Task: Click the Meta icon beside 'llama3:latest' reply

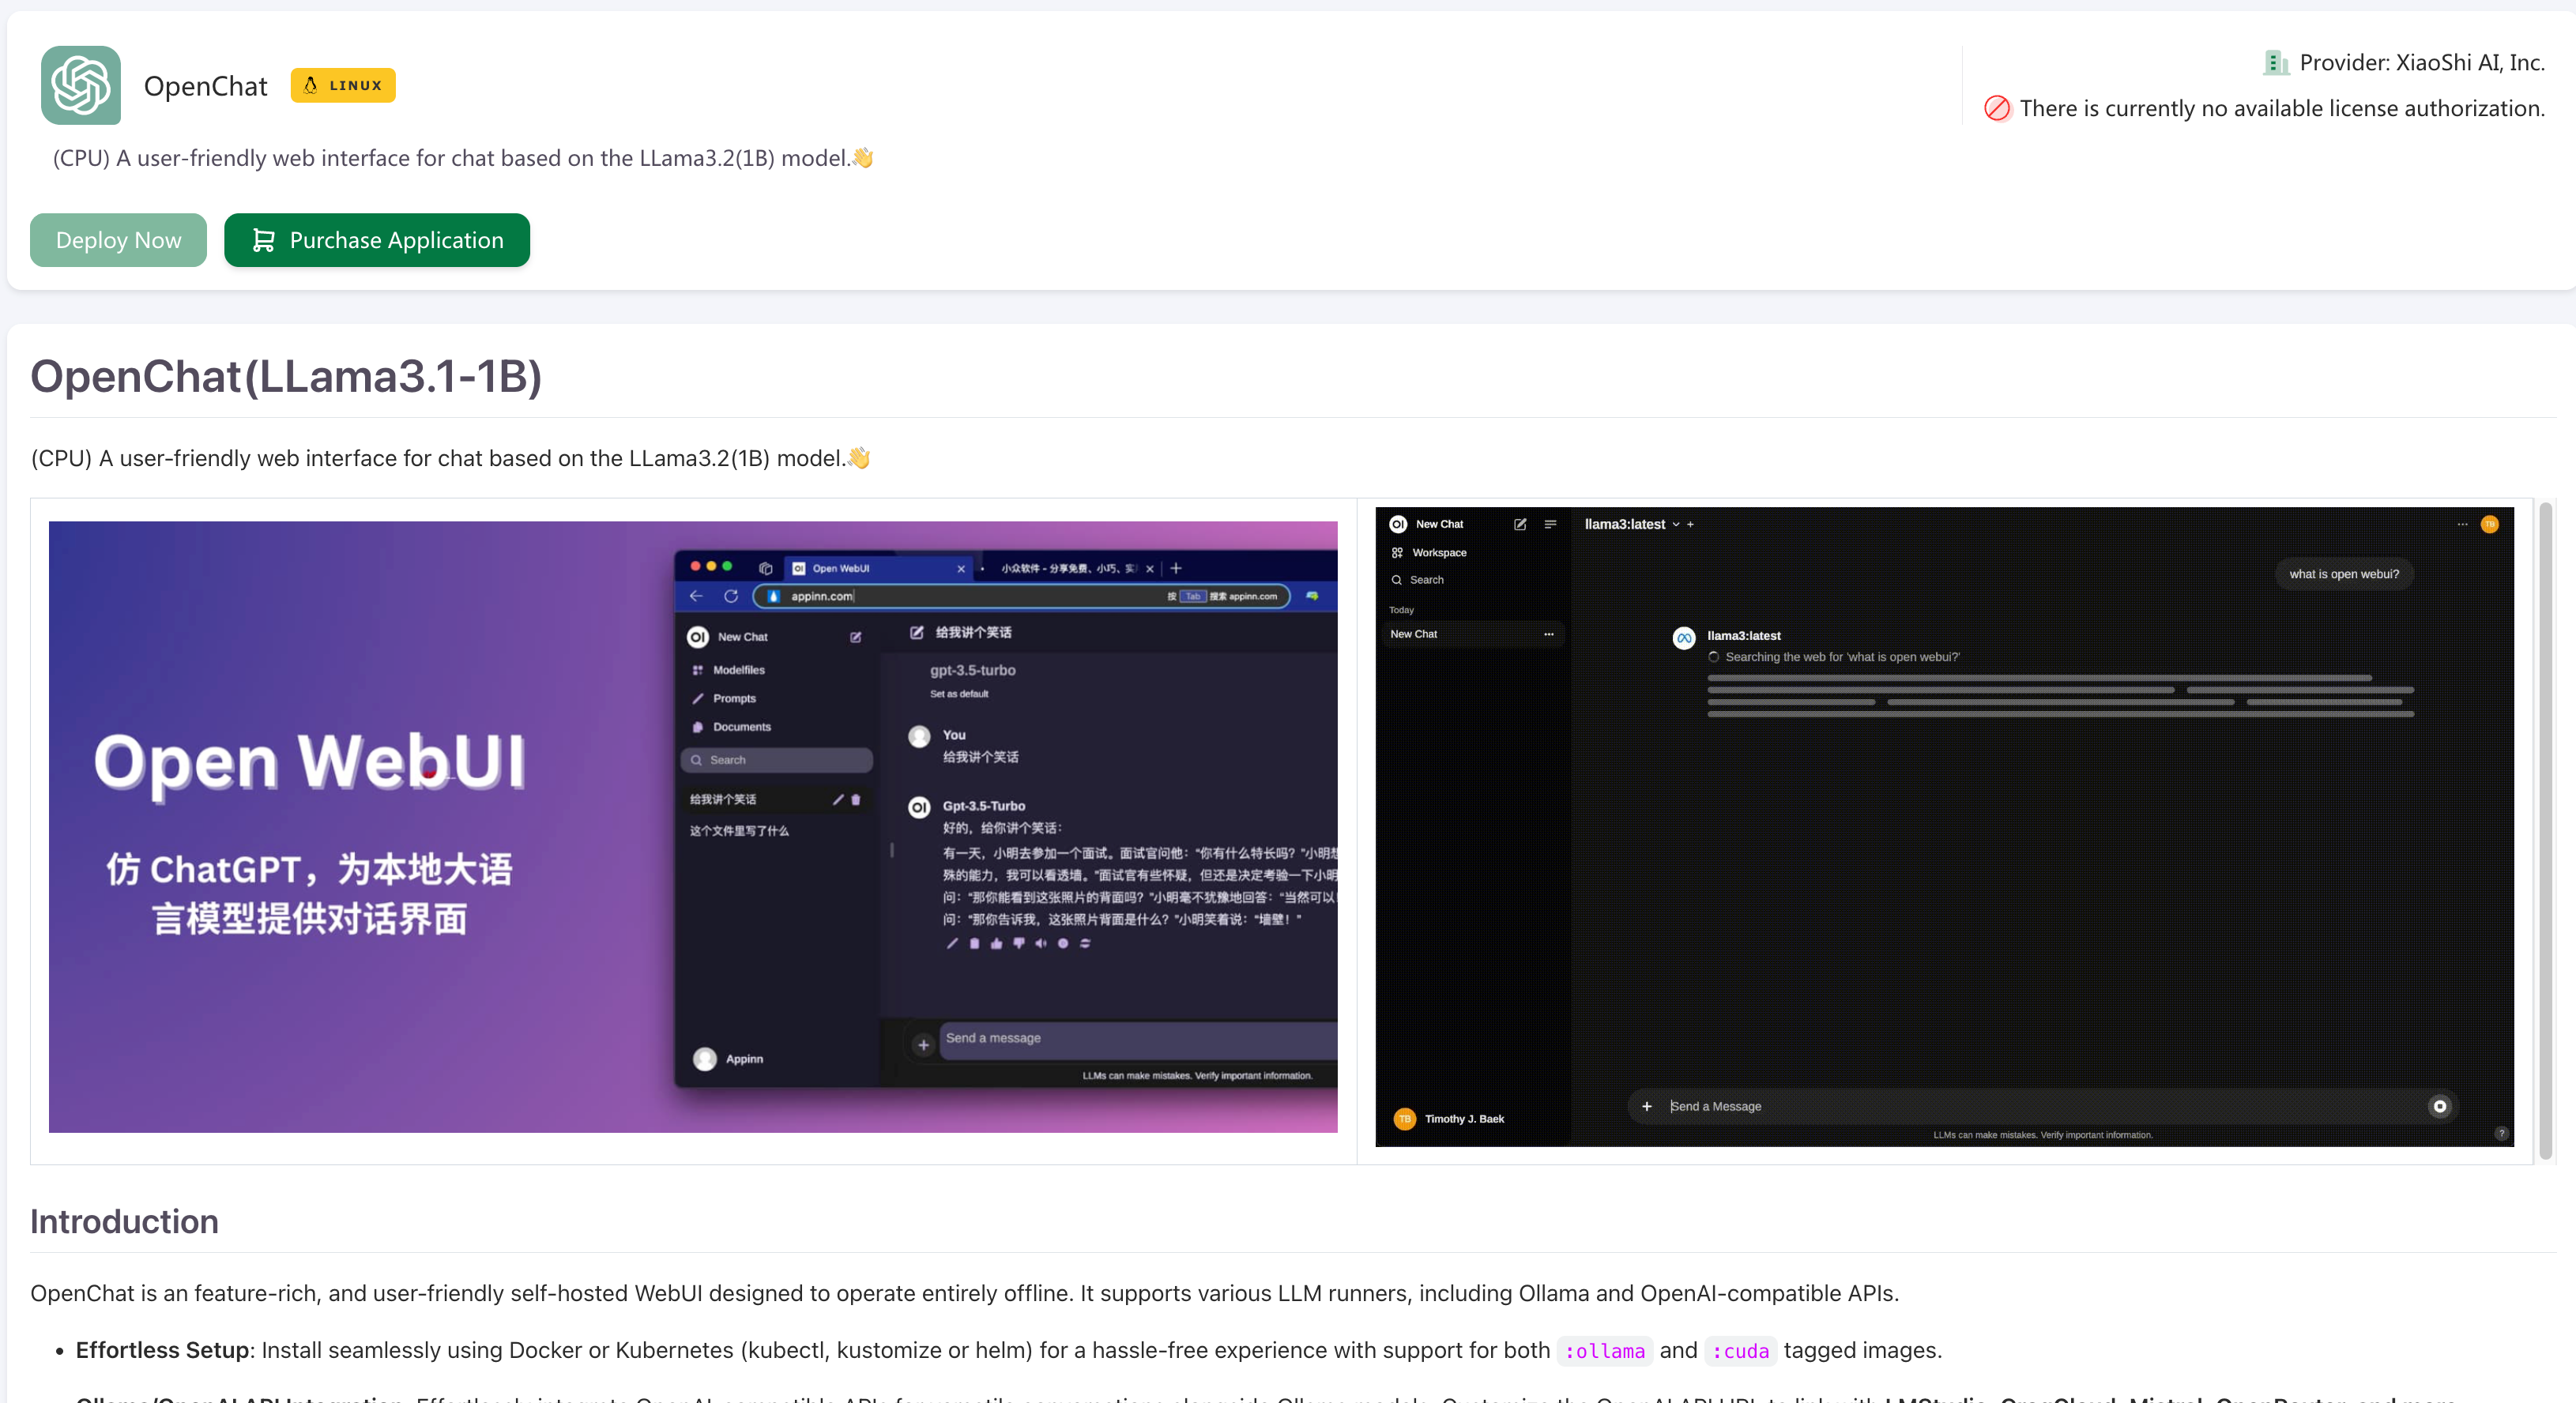Action: [x=1684, y=638]
